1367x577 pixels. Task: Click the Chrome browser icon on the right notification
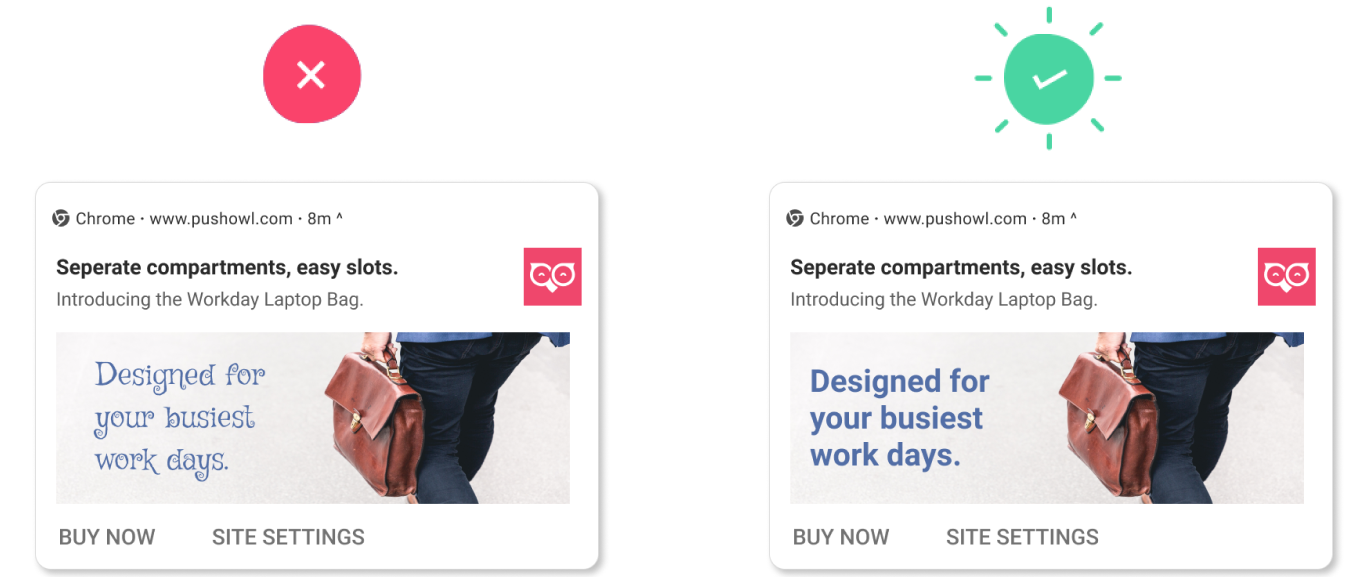coord(796,218)
